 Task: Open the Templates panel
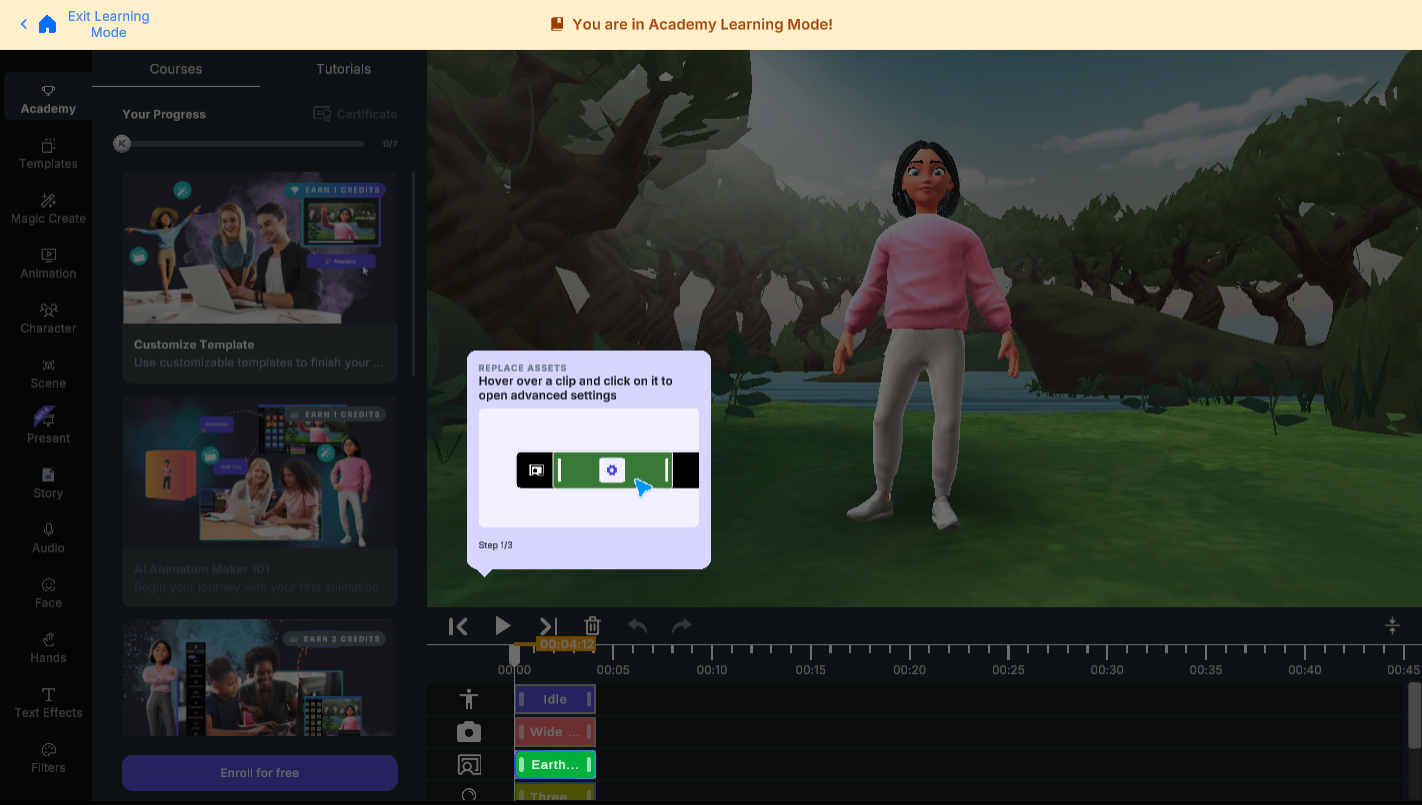click(47, 155)
